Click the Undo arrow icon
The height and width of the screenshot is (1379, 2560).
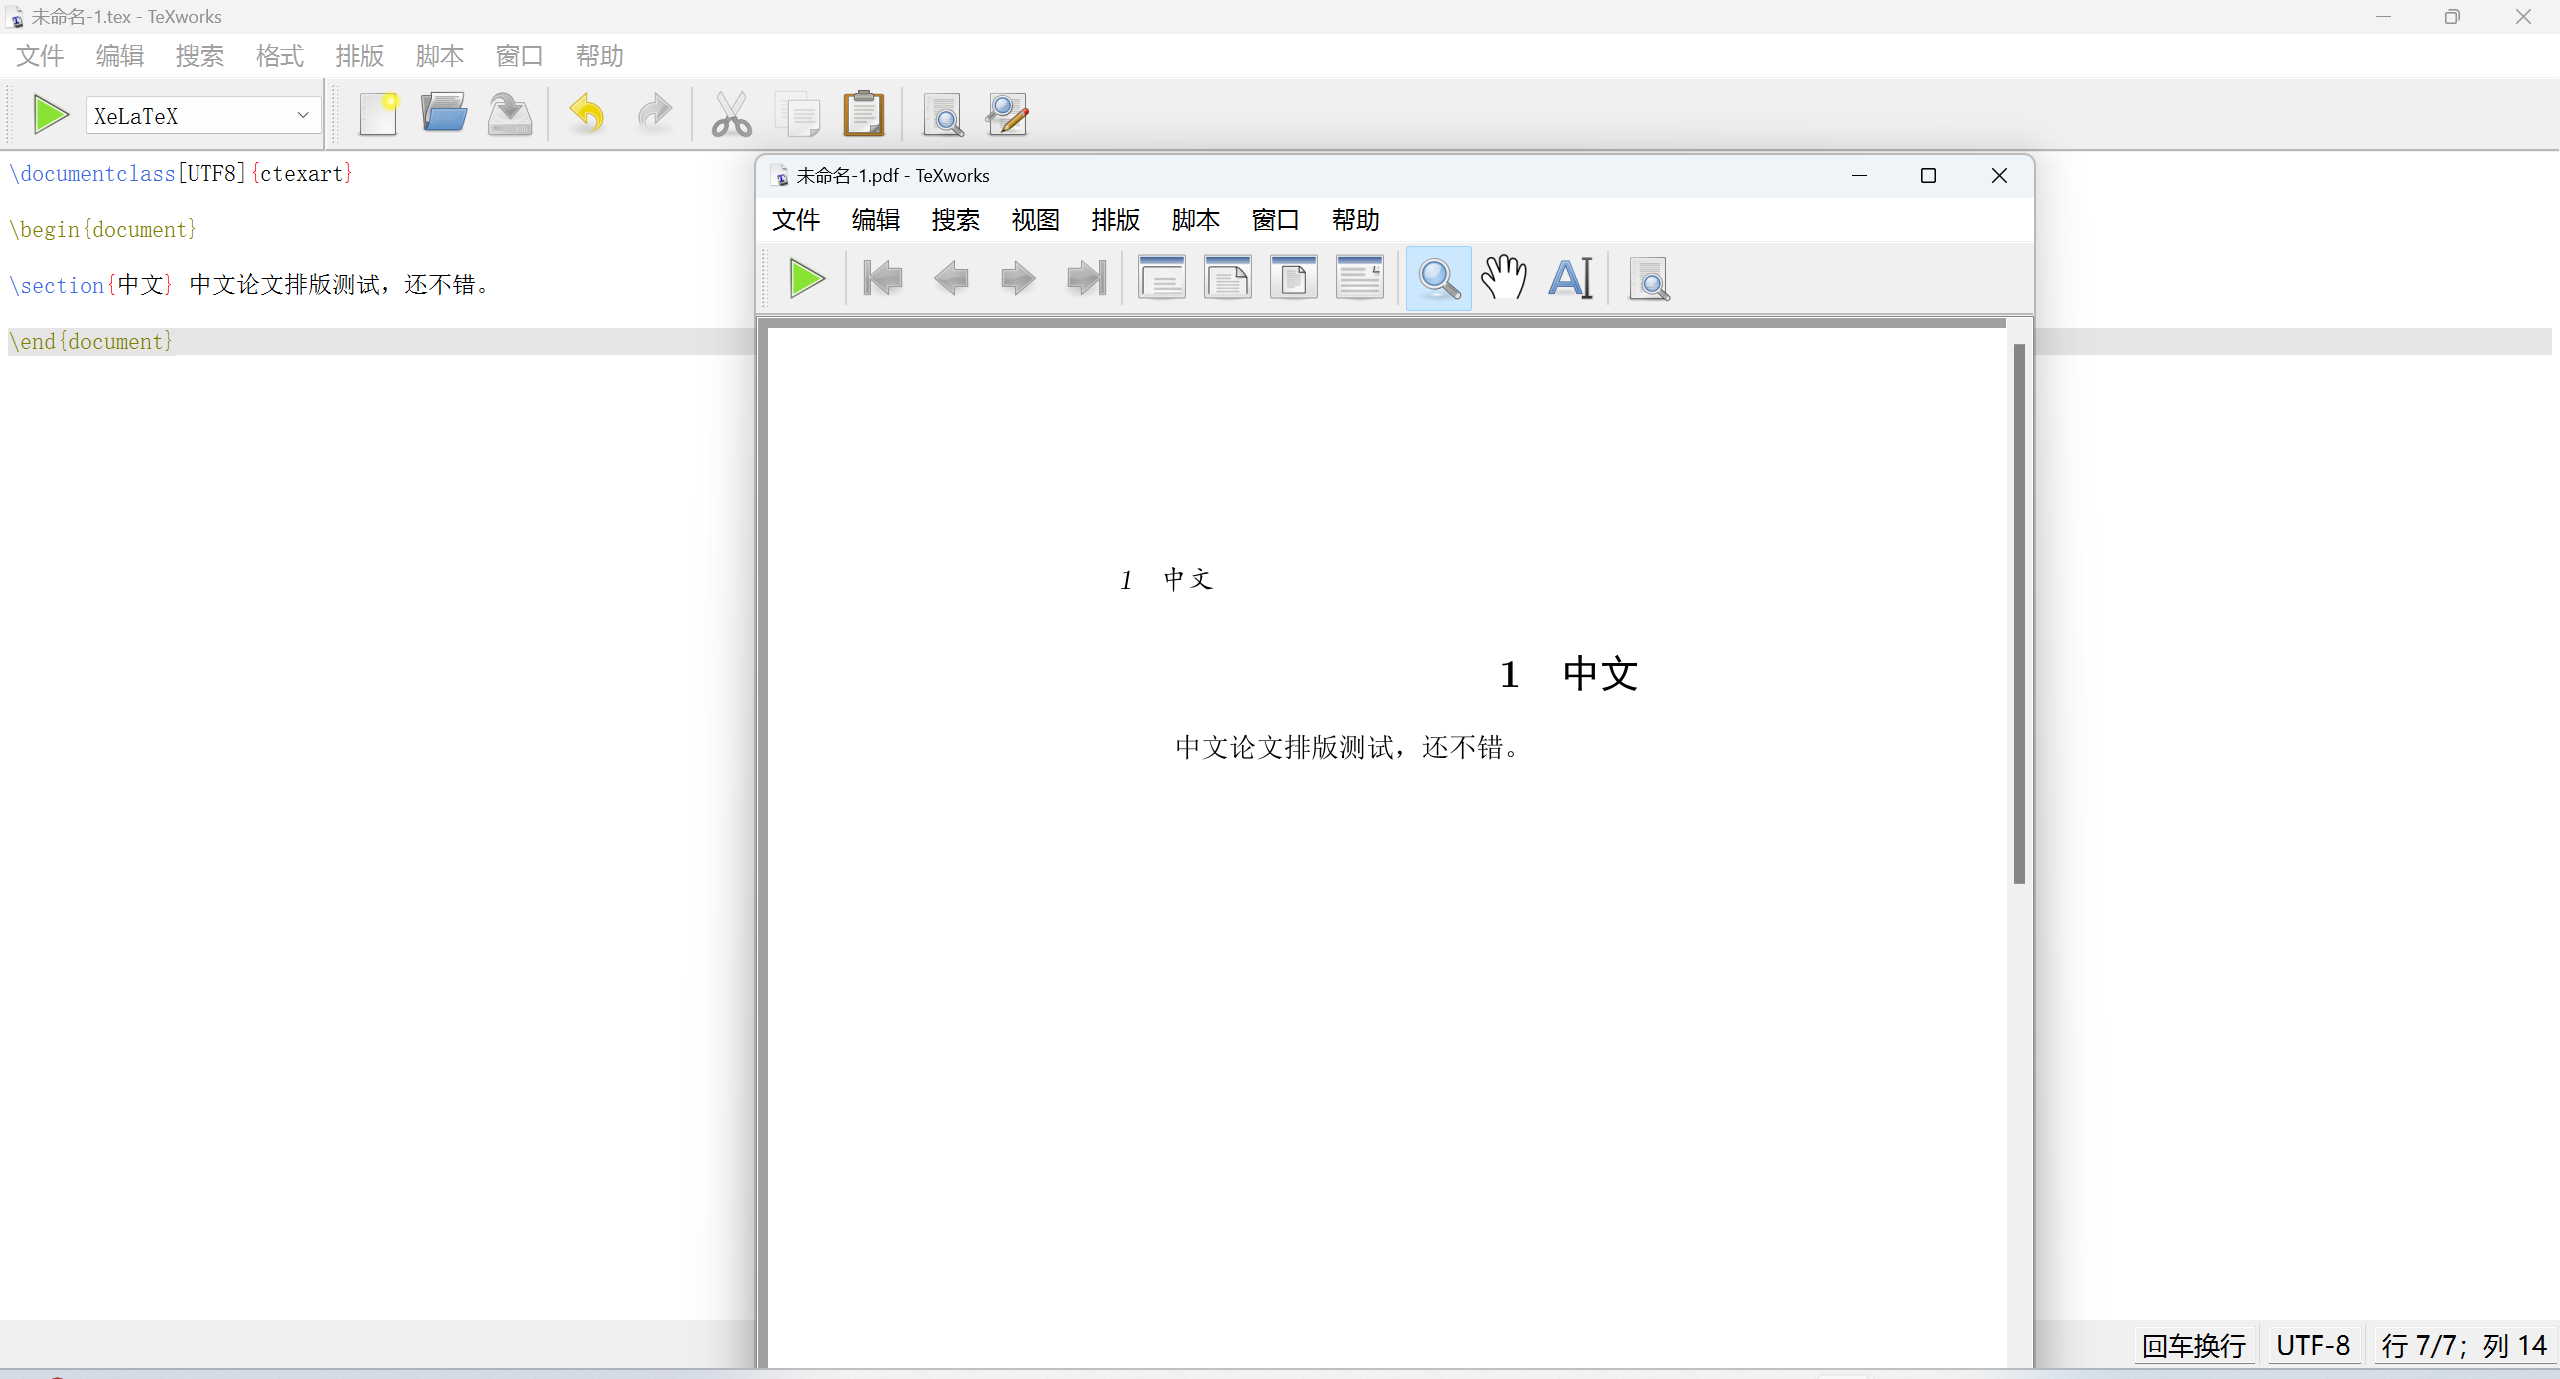click(x=587, y=115)
